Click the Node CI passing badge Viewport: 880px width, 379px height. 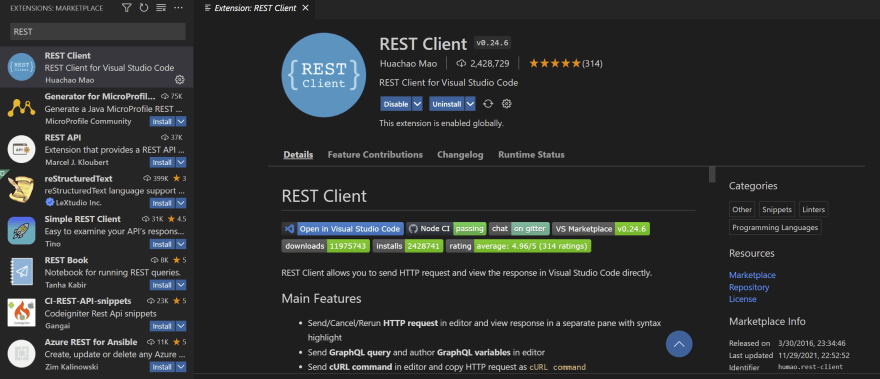tap(446, 229)
